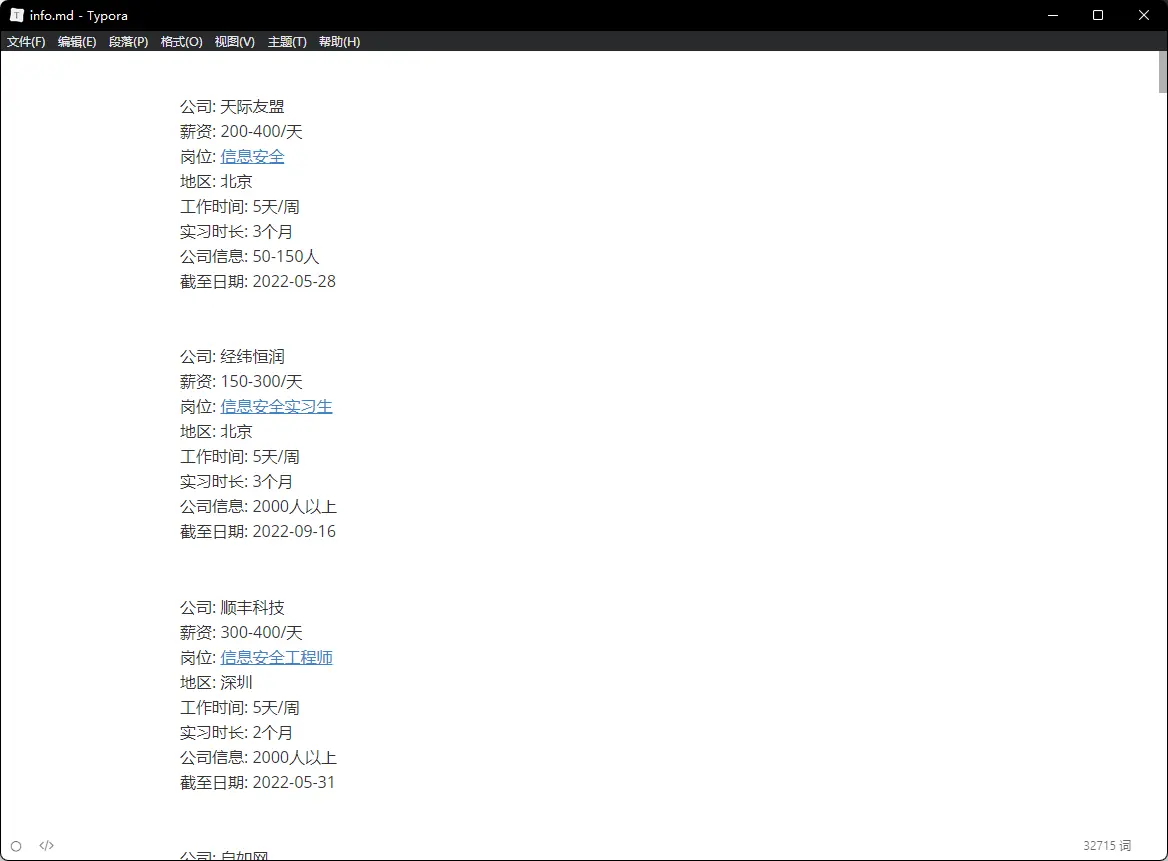Image resolution: width=1168 pixels, height=861 pixels.
Task: Open the 格式(O) menu
Action: point(181,42)
